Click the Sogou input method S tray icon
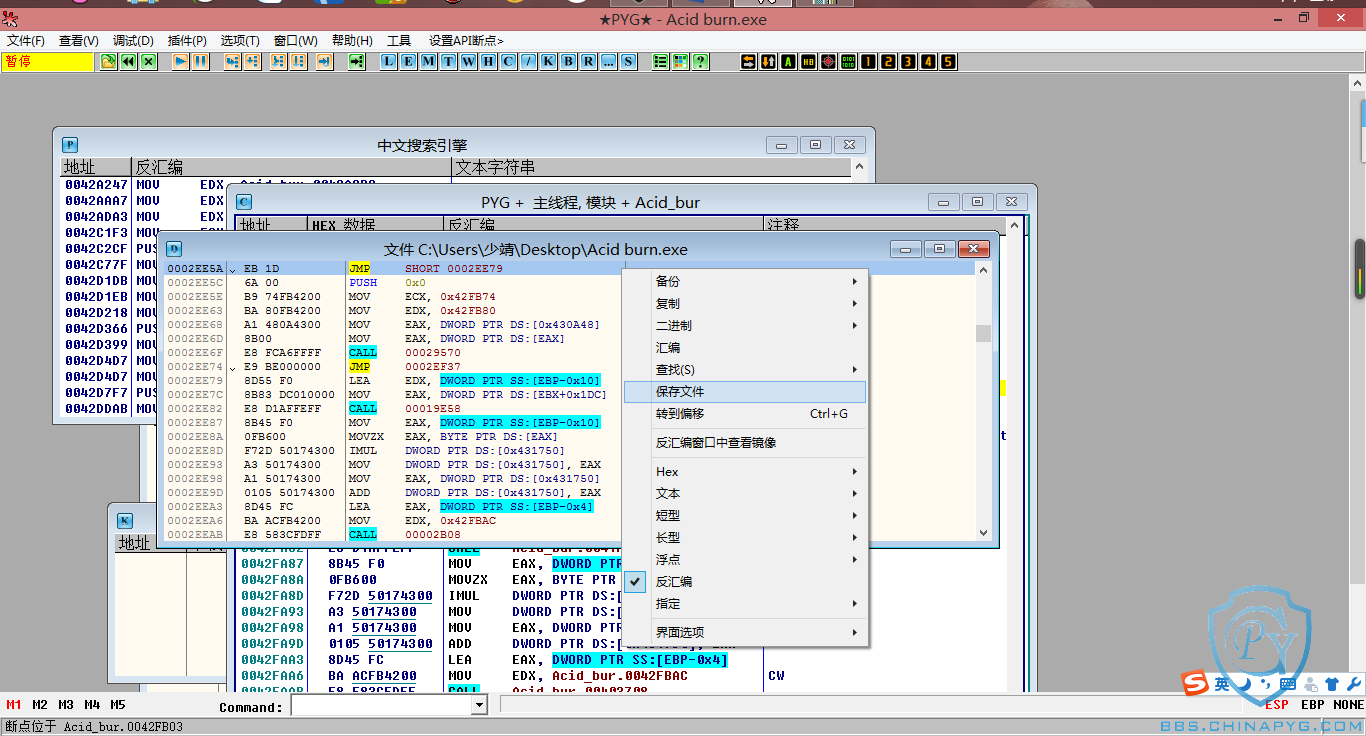Image resolution: width=1366 pixels, height=736 pixels. [x=1194, y=684]
